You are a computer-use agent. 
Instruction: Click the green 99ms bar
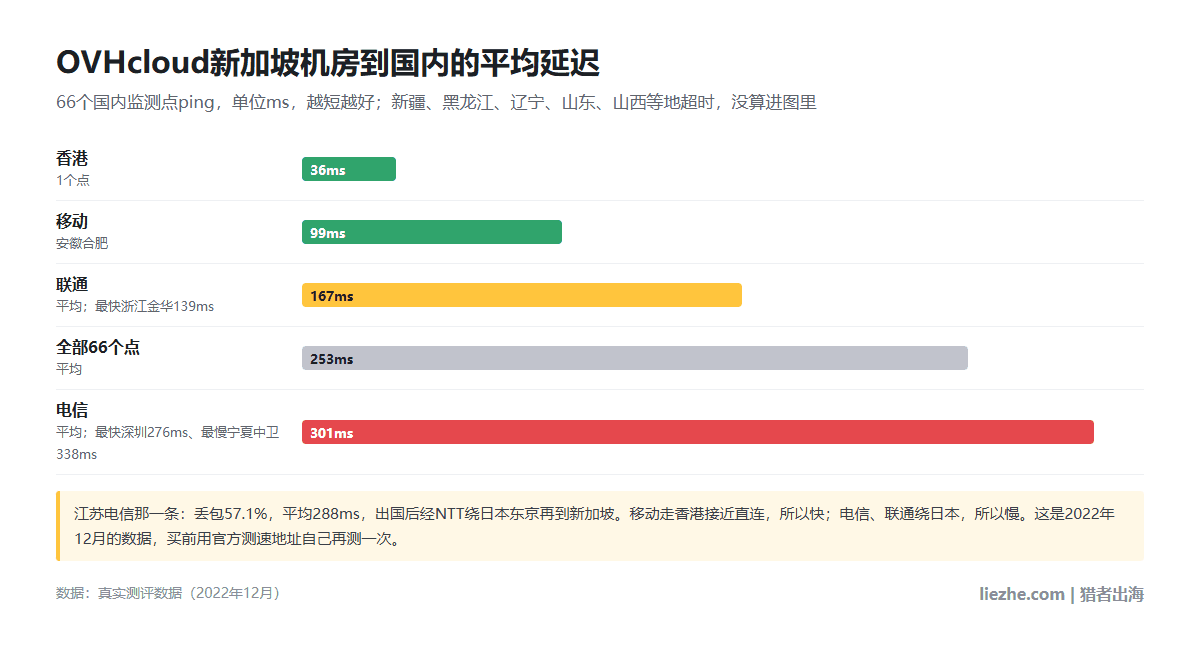[432, 232]
